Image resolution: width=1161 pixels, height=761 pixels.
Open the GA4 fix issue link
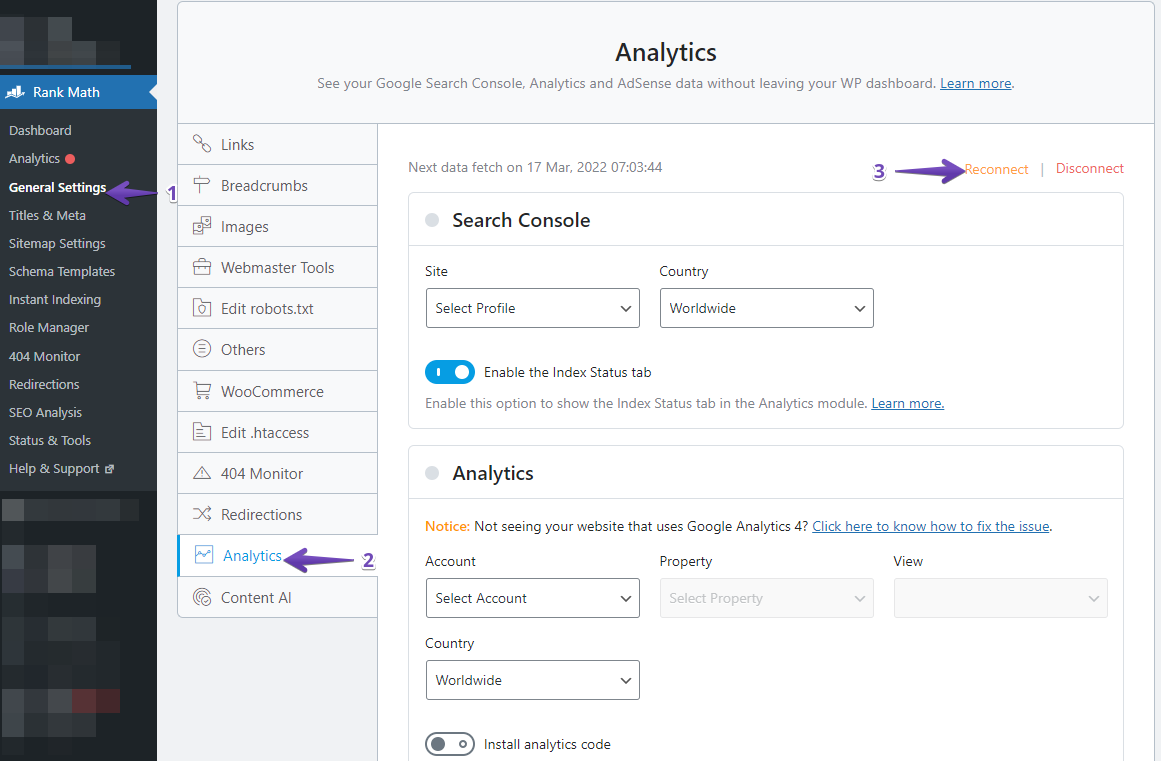tap(930, 526)
